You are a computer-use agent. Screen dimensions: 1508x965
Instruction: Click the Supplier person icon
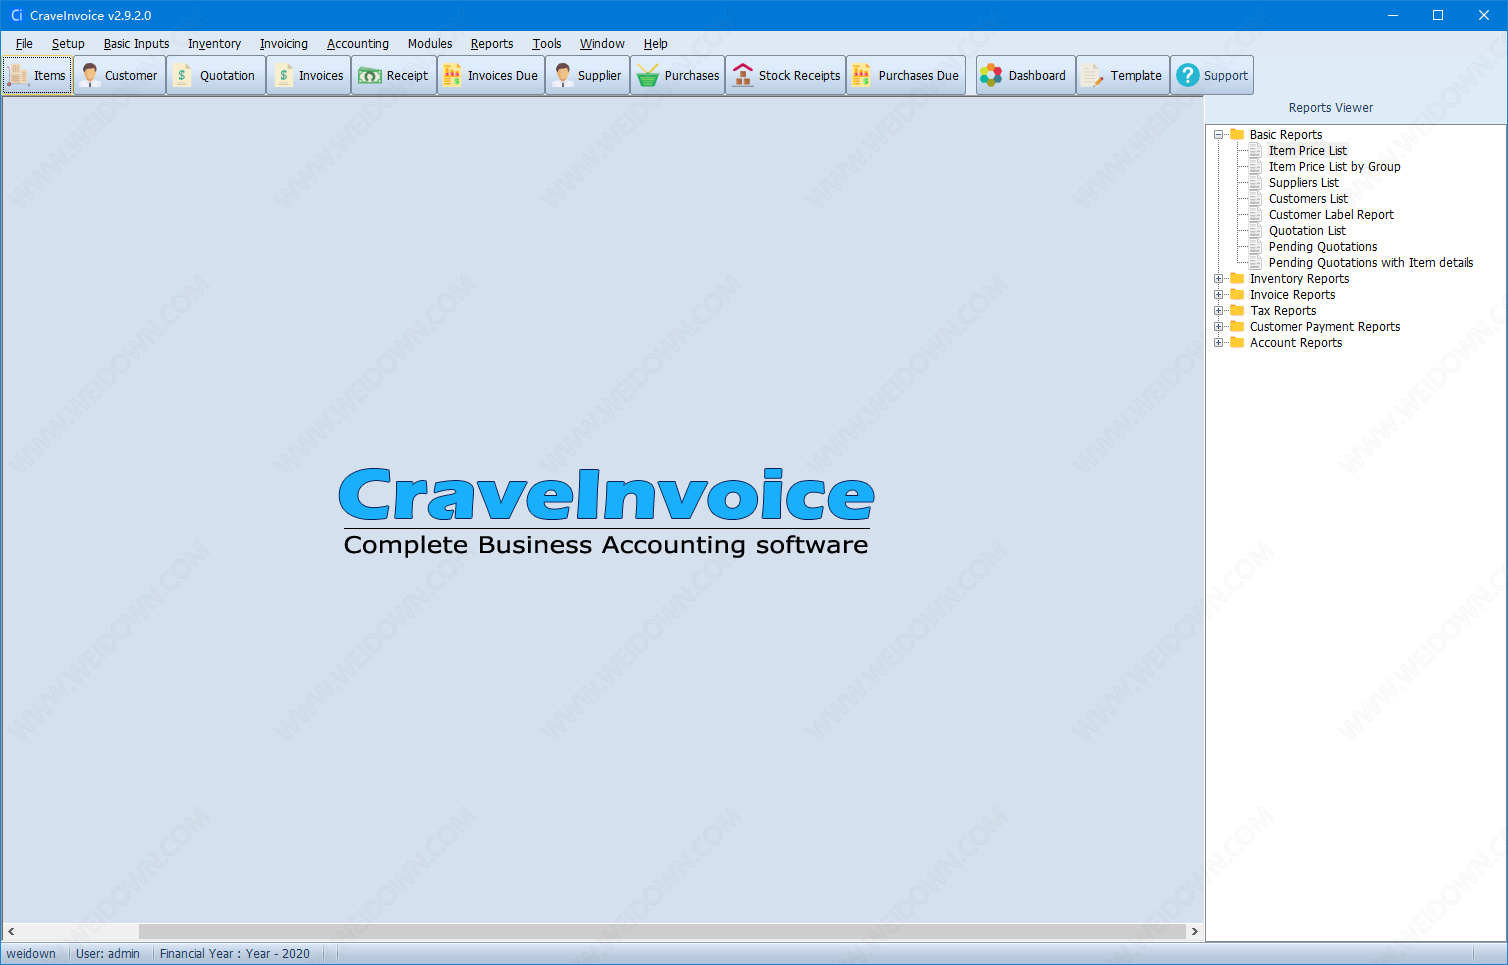[563, 75]
